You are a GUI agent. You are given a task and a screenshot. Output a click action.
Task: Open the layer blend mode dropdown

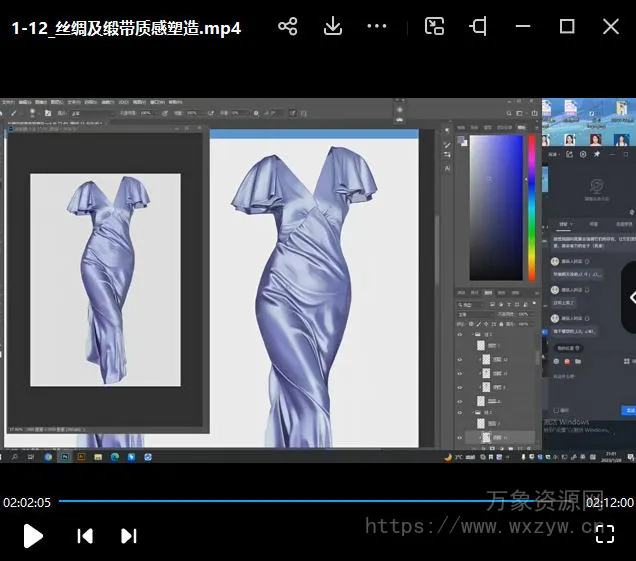[476, 313]
